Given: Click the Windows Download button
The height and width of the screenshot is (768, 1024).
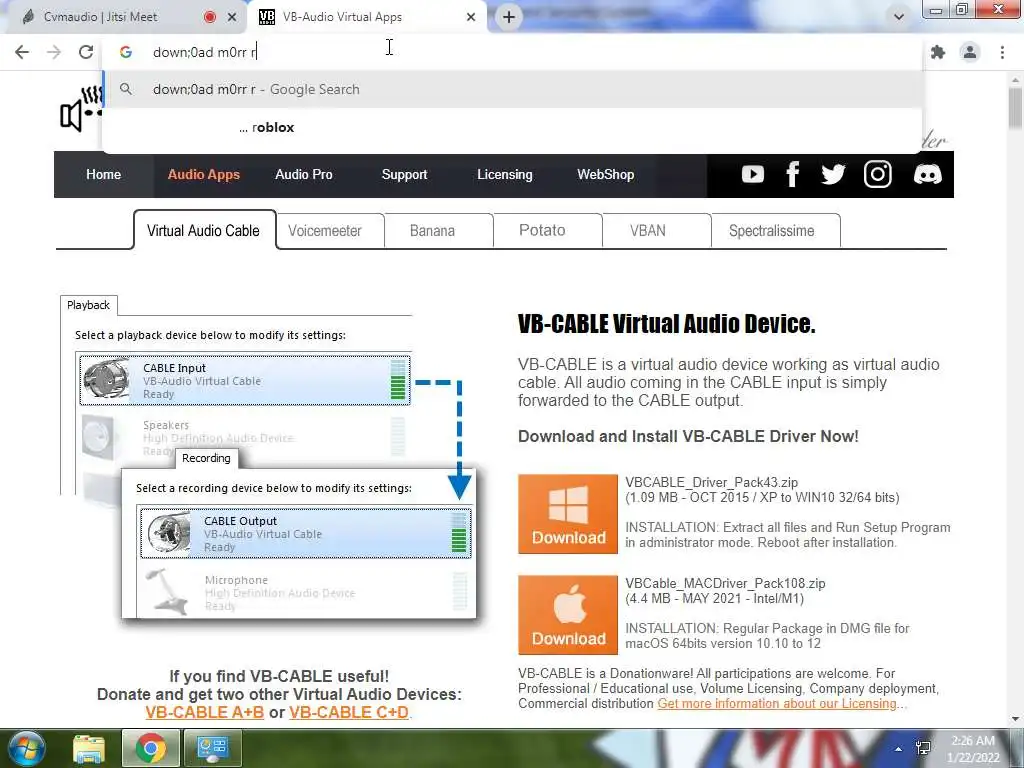Looking at the screenshot, I should click(x=568, y=514).
